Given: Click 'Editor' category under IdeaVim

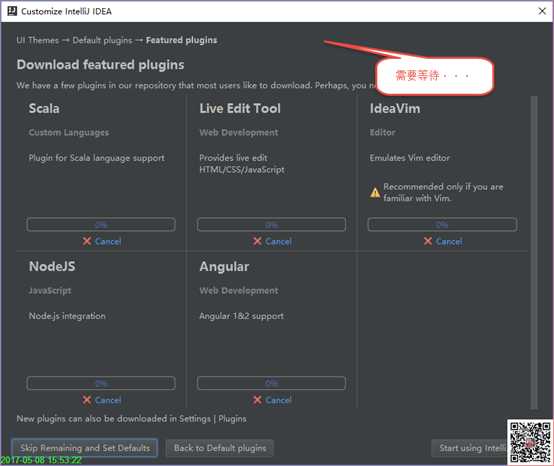Looking at the screenshot, I should click(382, 132).
